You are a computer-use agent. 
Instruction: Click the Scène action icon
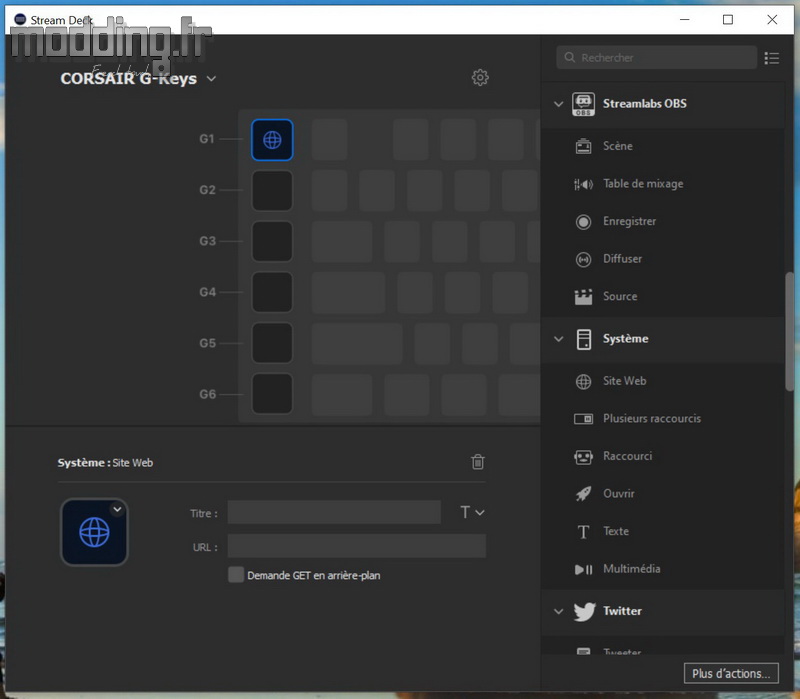pyautogui.click(x=583, y=146)
